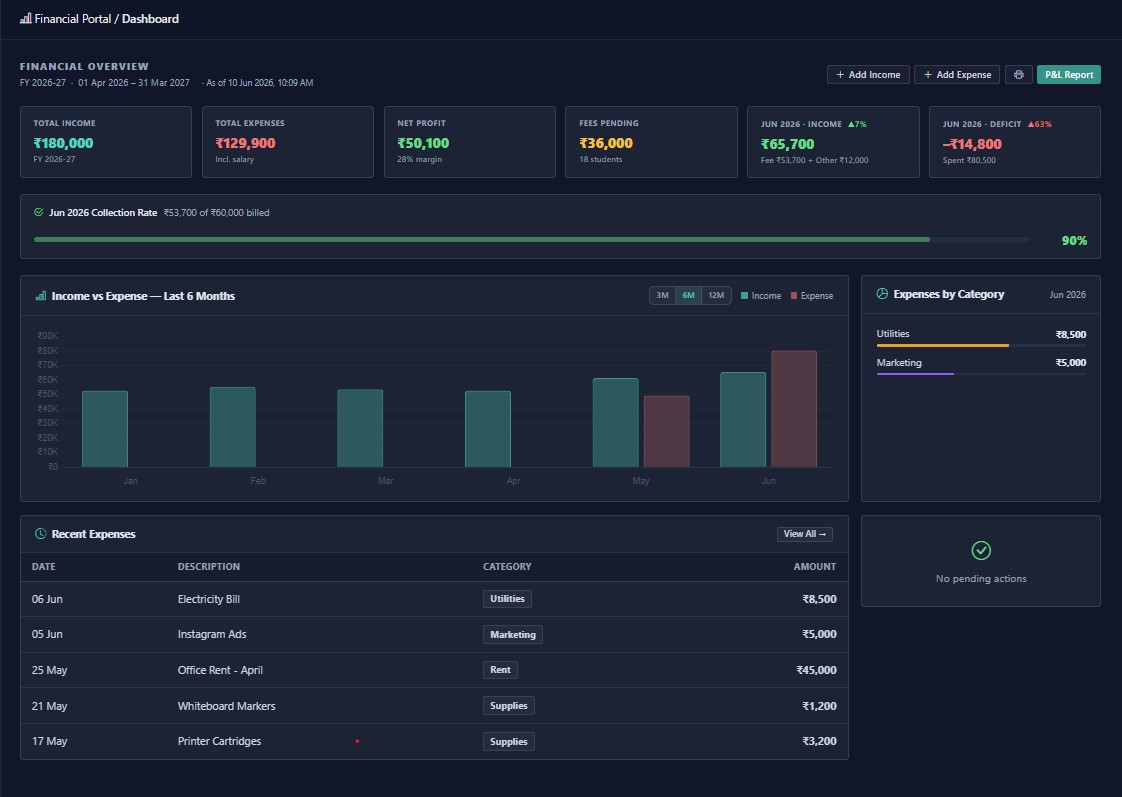Click the AMOUNT column header
Screen dimensions: 1122x797
point(814,567)
